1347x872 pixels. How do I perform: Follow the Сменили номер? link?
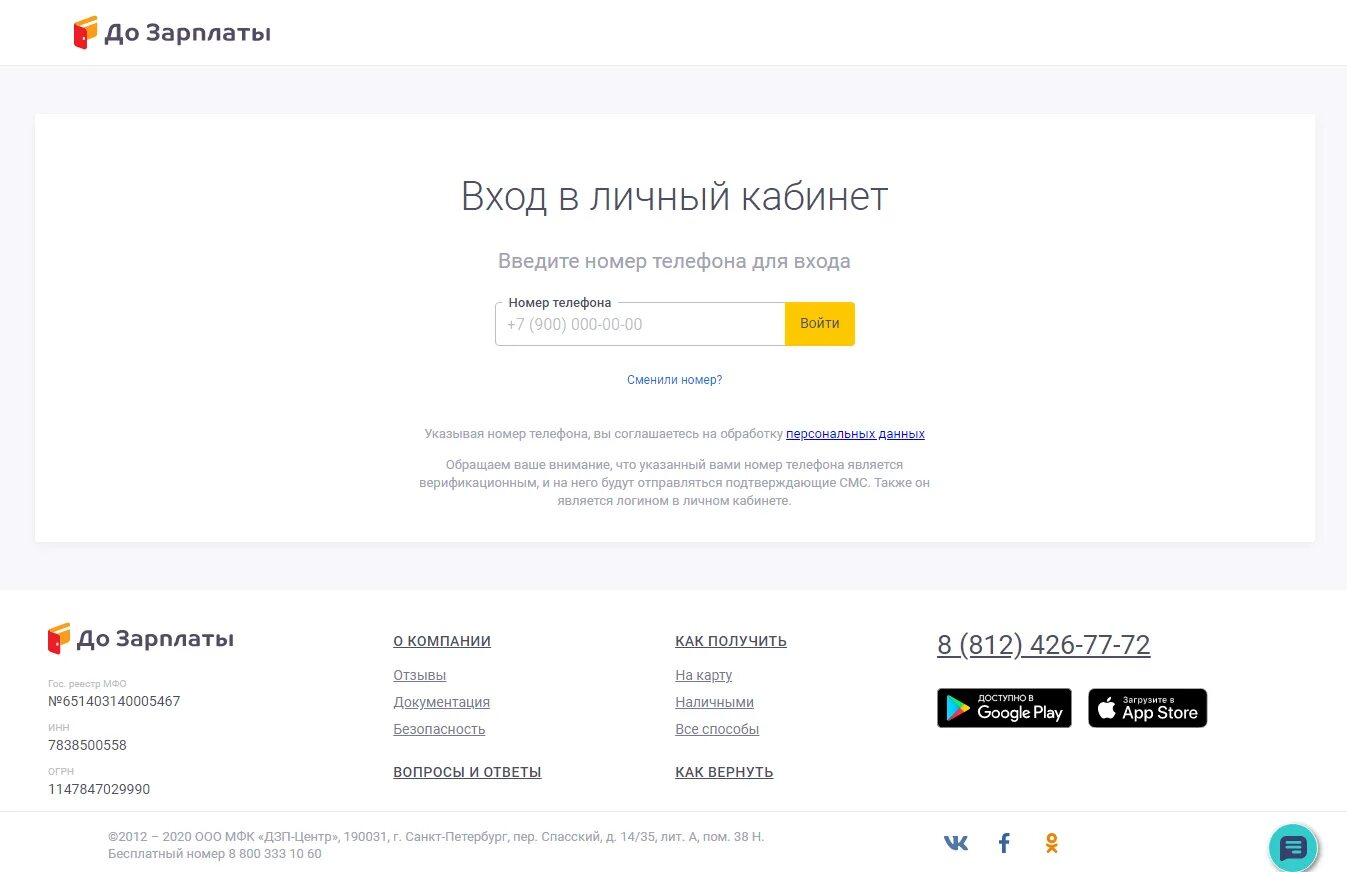(674, 380)
